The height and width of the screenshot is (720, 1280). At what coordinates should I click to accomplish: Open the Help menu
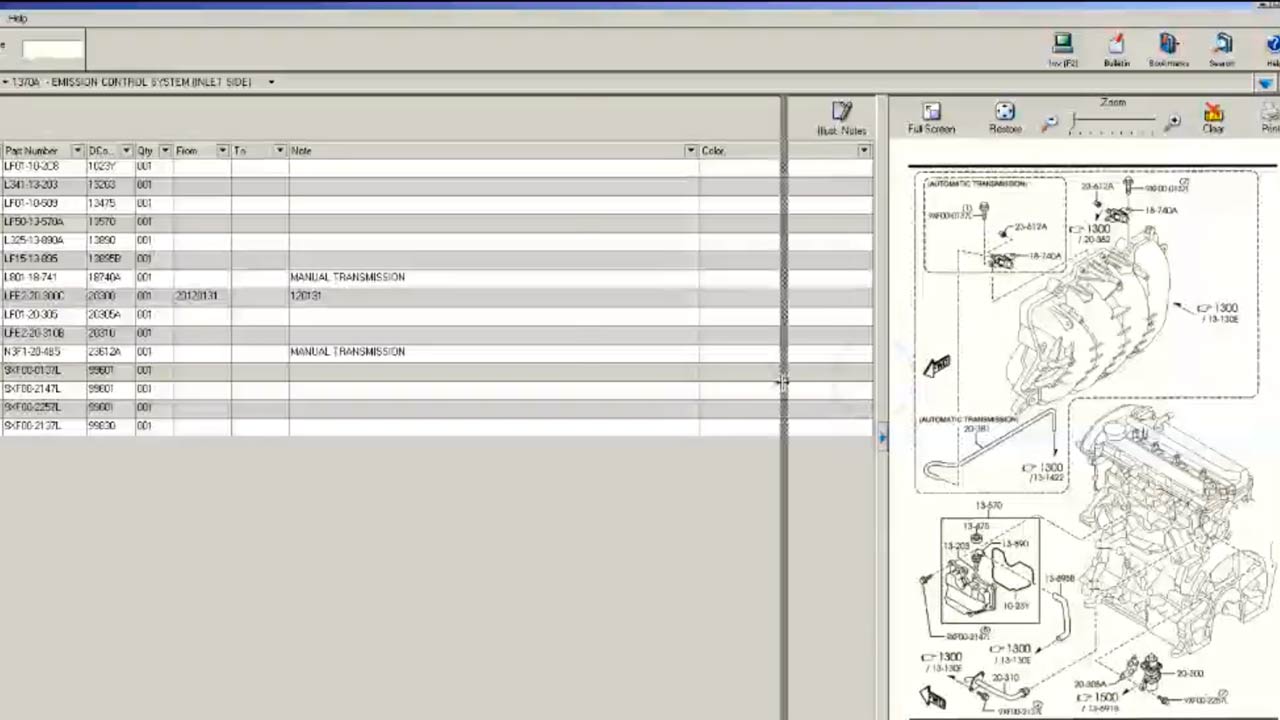click(17, 18)
